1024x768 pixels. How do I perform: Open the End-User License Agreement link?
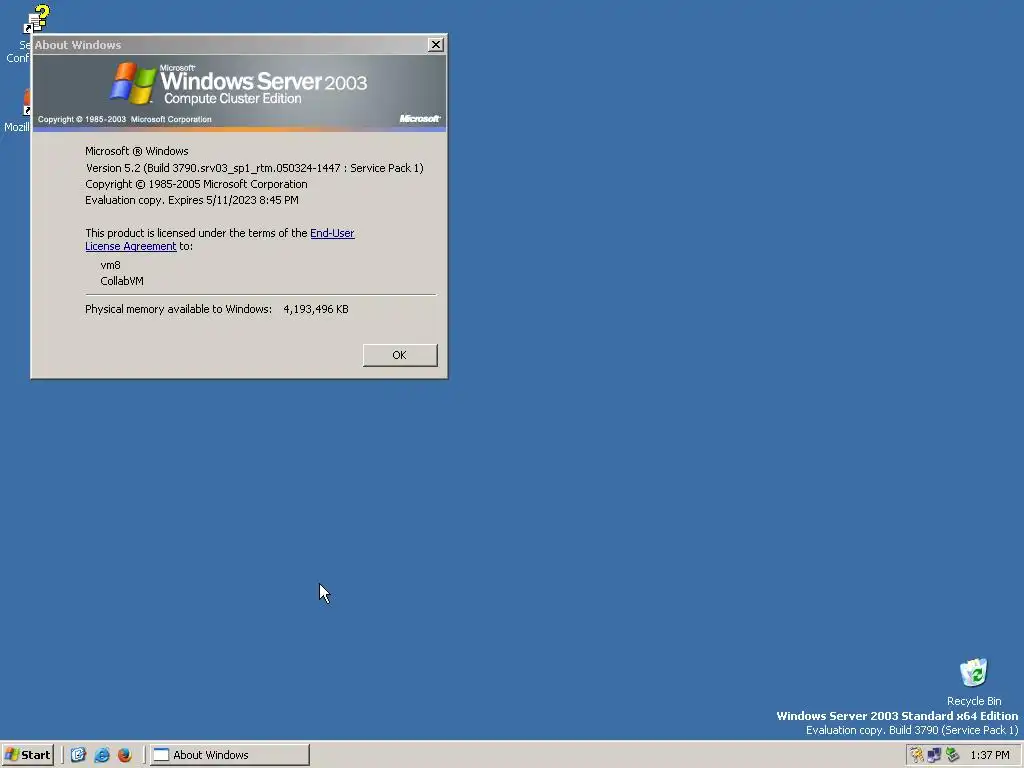pyautogui.click(x=332, y=233)
